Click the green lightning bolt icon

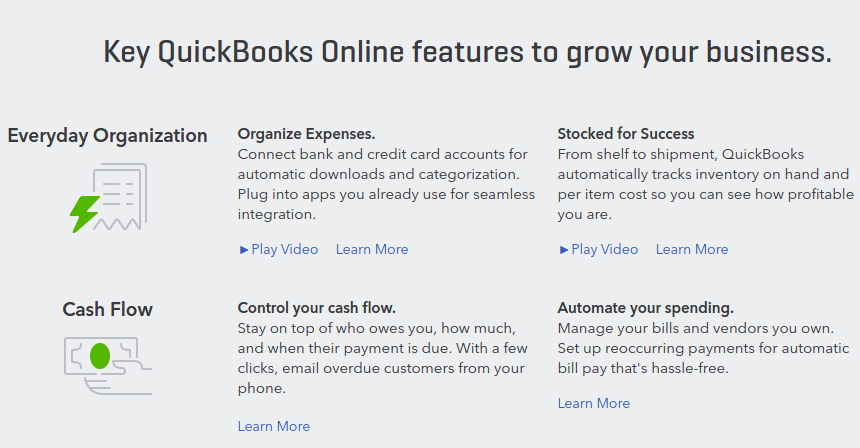tap(85, 214)
